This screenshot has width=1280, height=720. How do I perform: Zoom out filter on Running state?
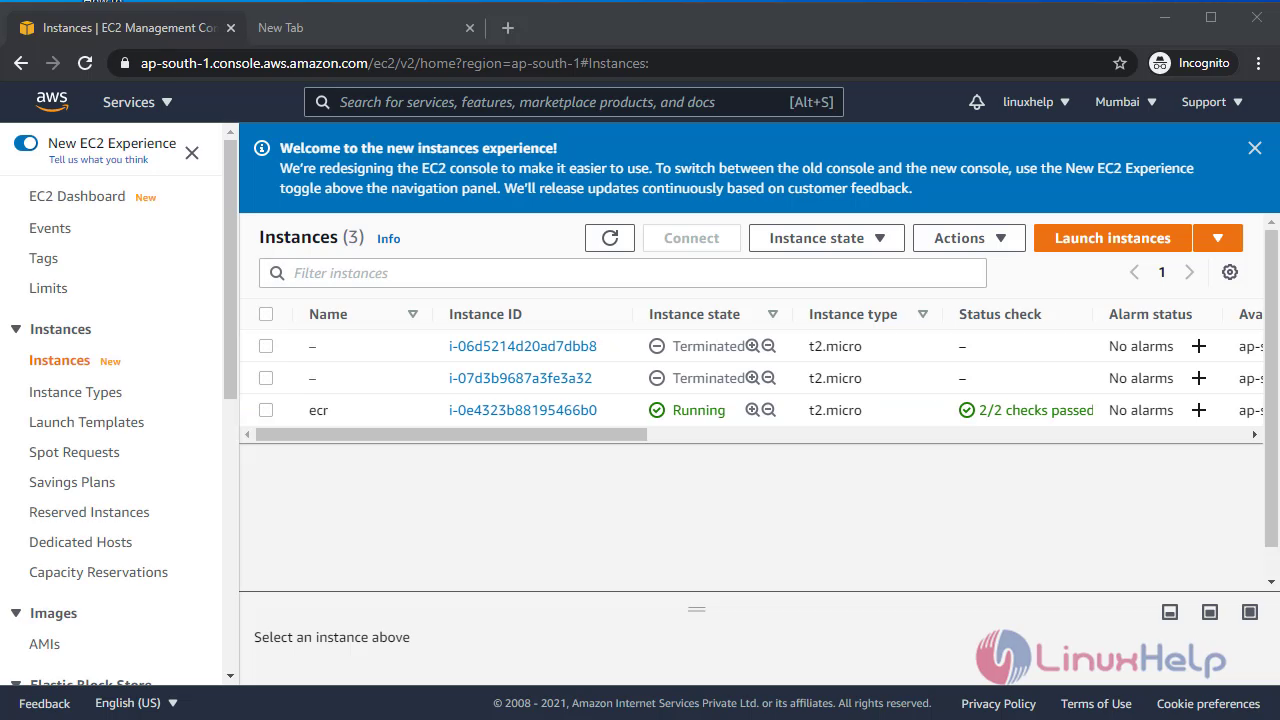[769, 410]
